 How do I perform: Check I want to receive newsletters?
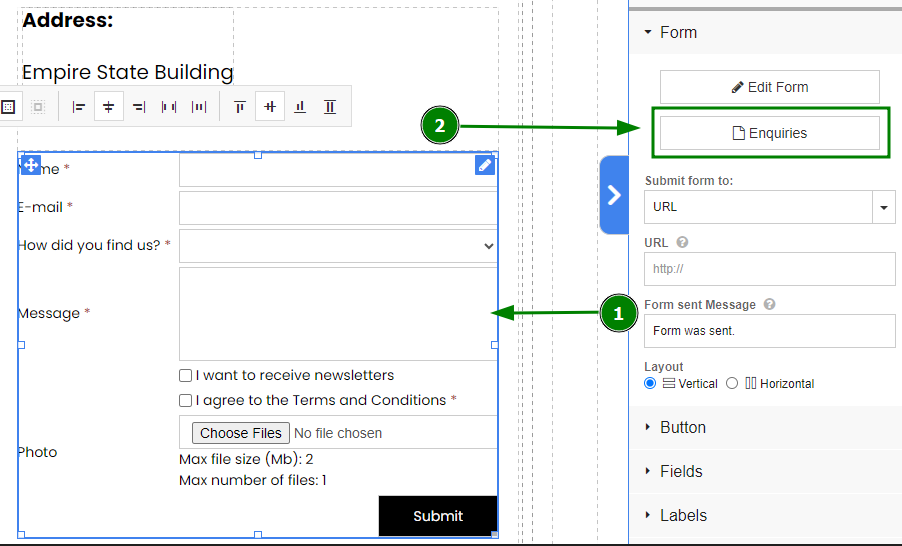185,376
